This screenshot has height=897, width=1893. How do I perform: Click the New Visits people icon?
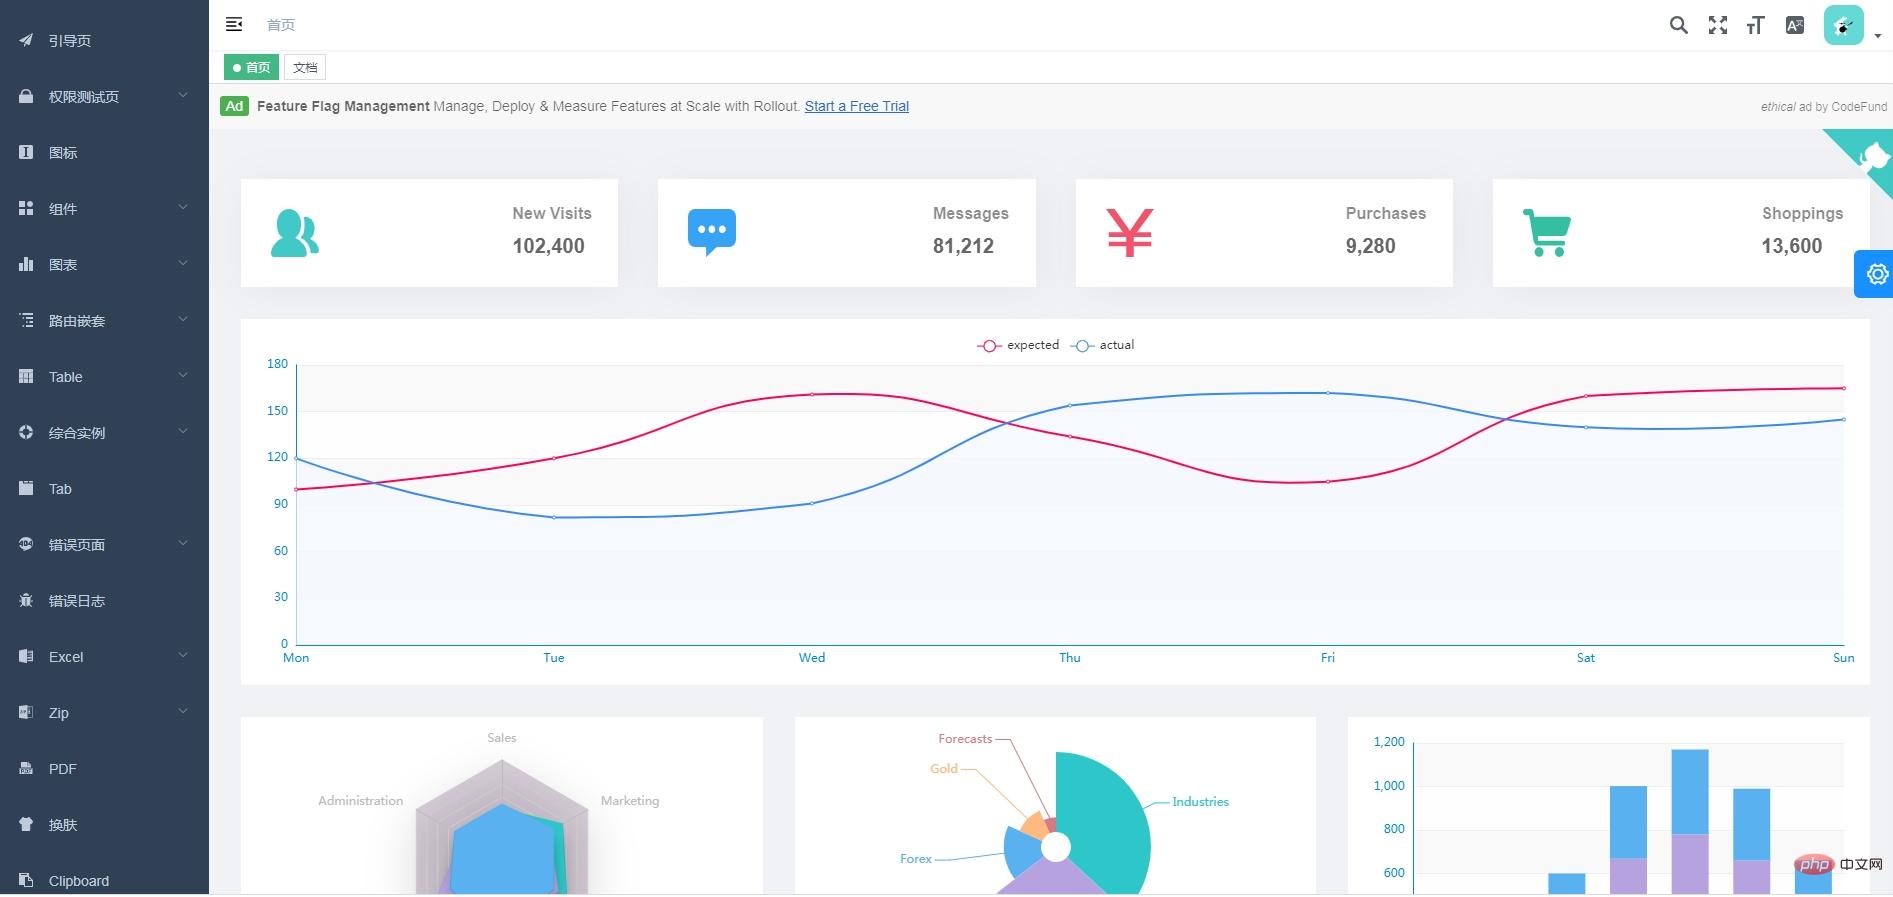click(x=295, y=233)
